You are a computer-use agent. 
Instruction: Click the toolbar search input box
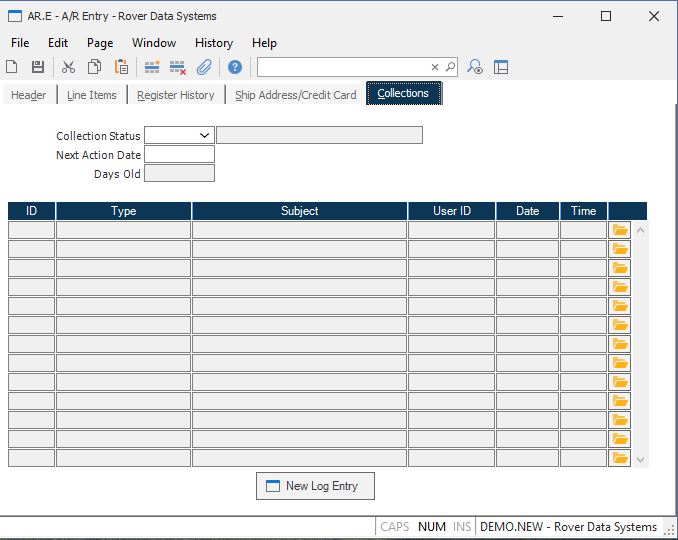pyautogui.click(x=342, y=67)
